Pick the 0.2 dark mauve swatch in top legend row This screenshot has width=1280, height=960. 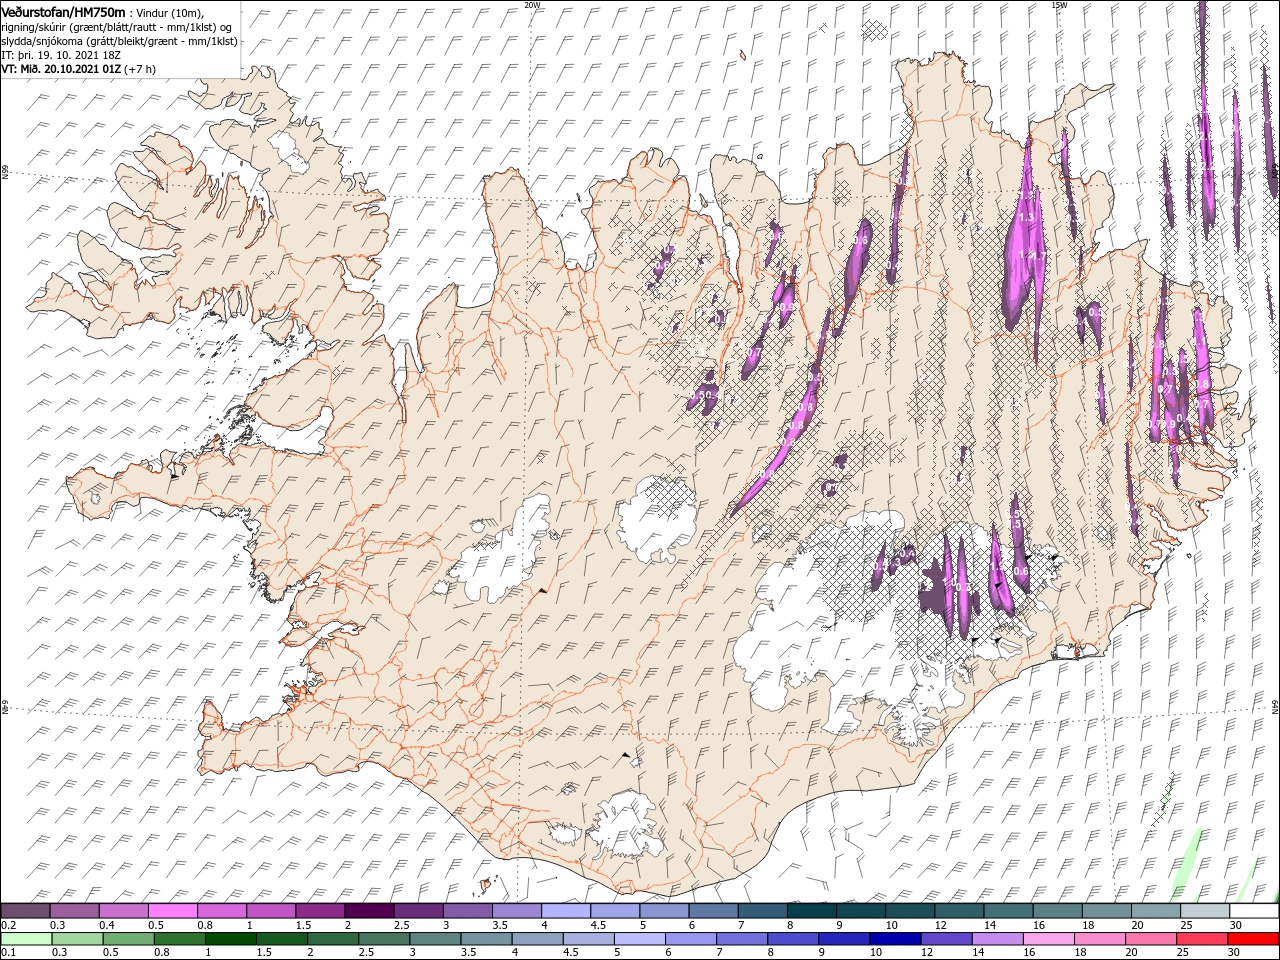[x=25, y=911]
